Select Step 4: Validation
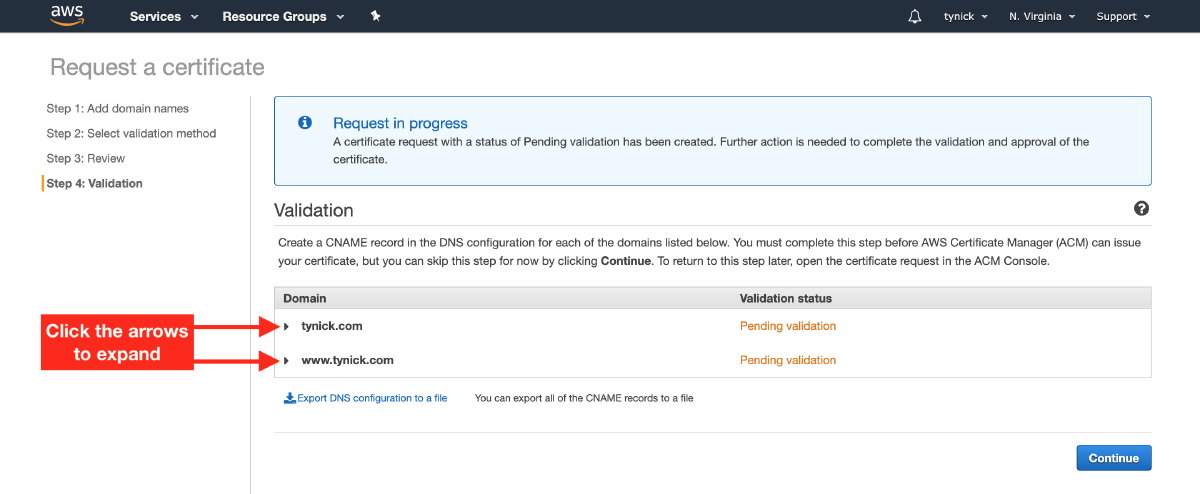Screen dimensions: 1200x494 pos(94,183)
